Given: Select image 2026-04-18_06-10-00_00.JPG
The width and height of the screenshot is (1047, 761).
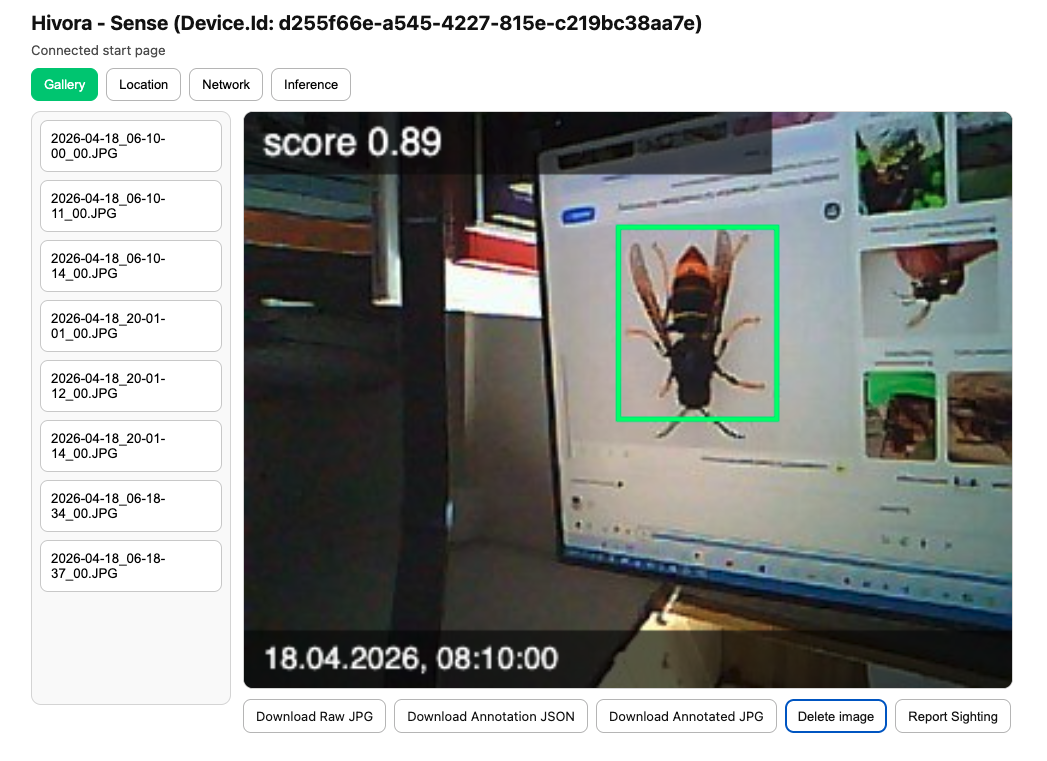Looking at the screenshot, I should pos(131,146).
